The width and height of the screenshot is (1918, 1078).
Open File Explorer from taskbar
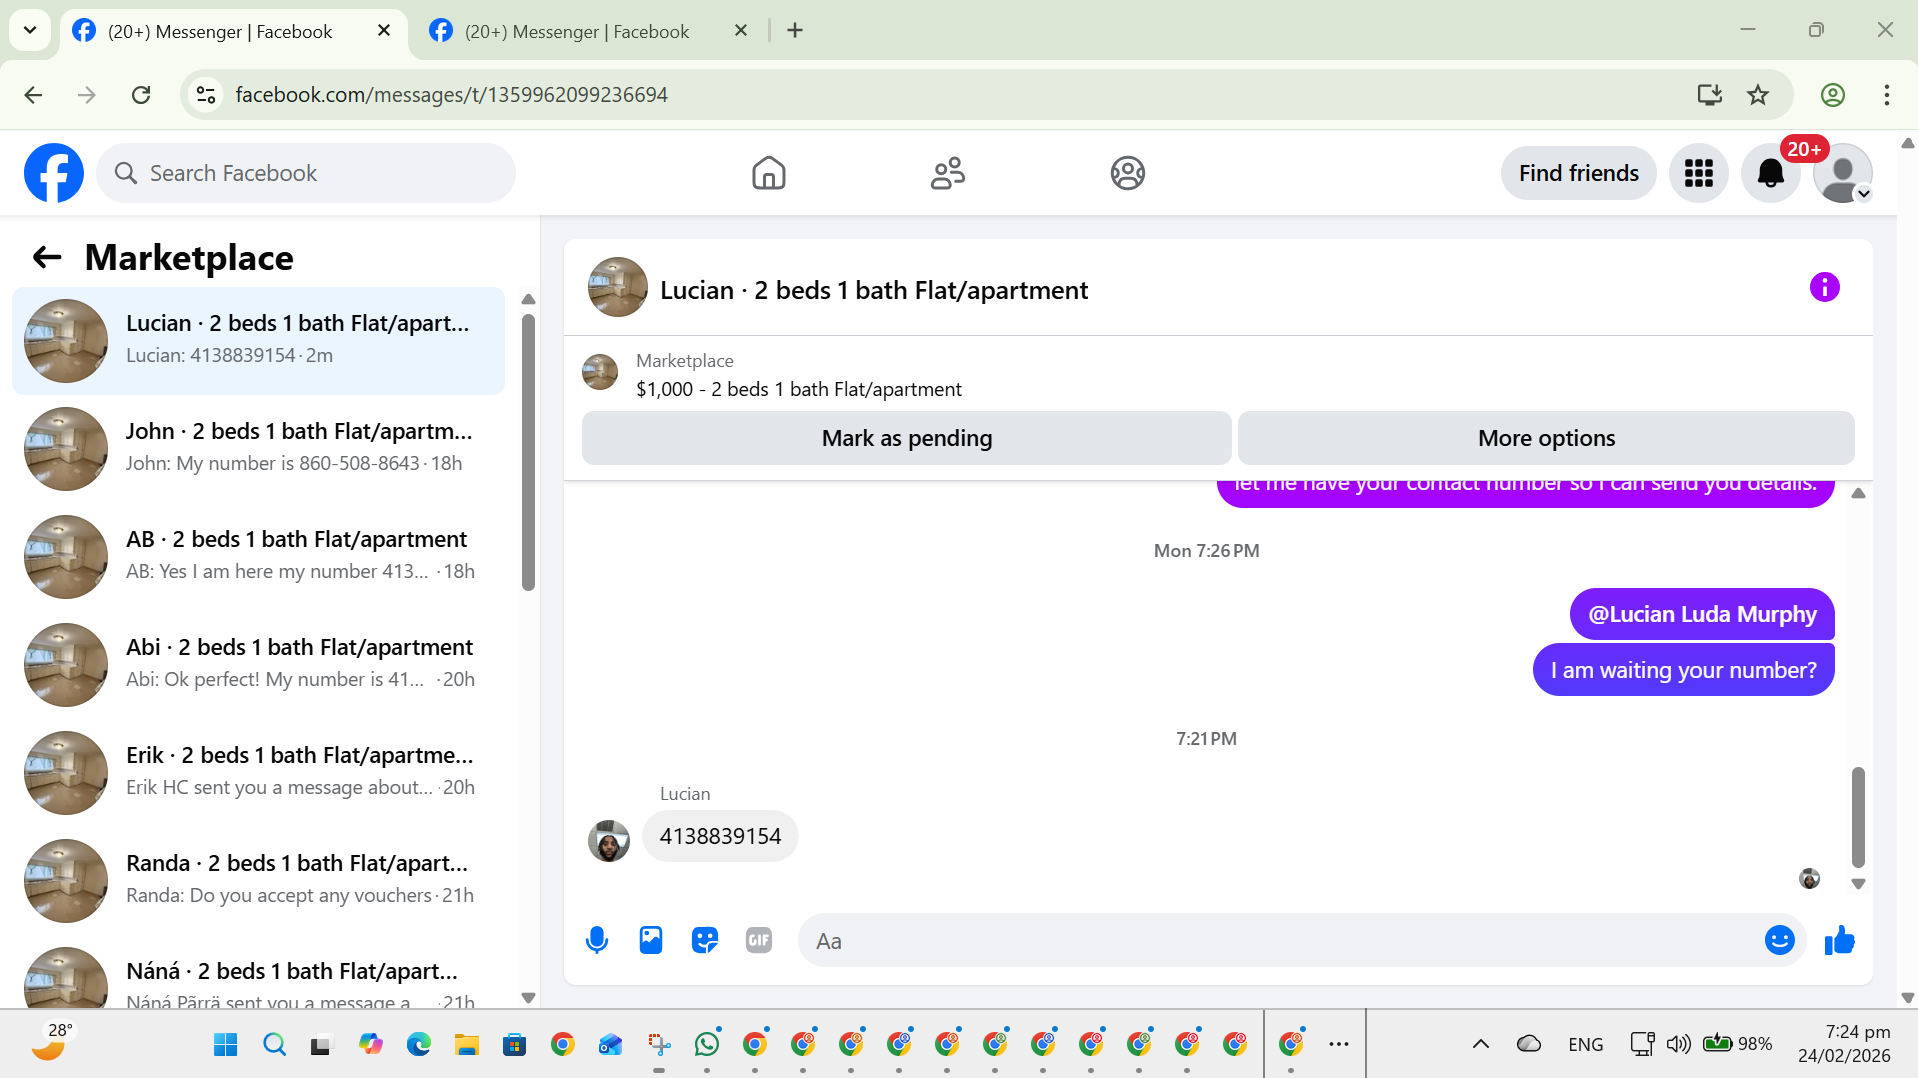pos(467,1044)
